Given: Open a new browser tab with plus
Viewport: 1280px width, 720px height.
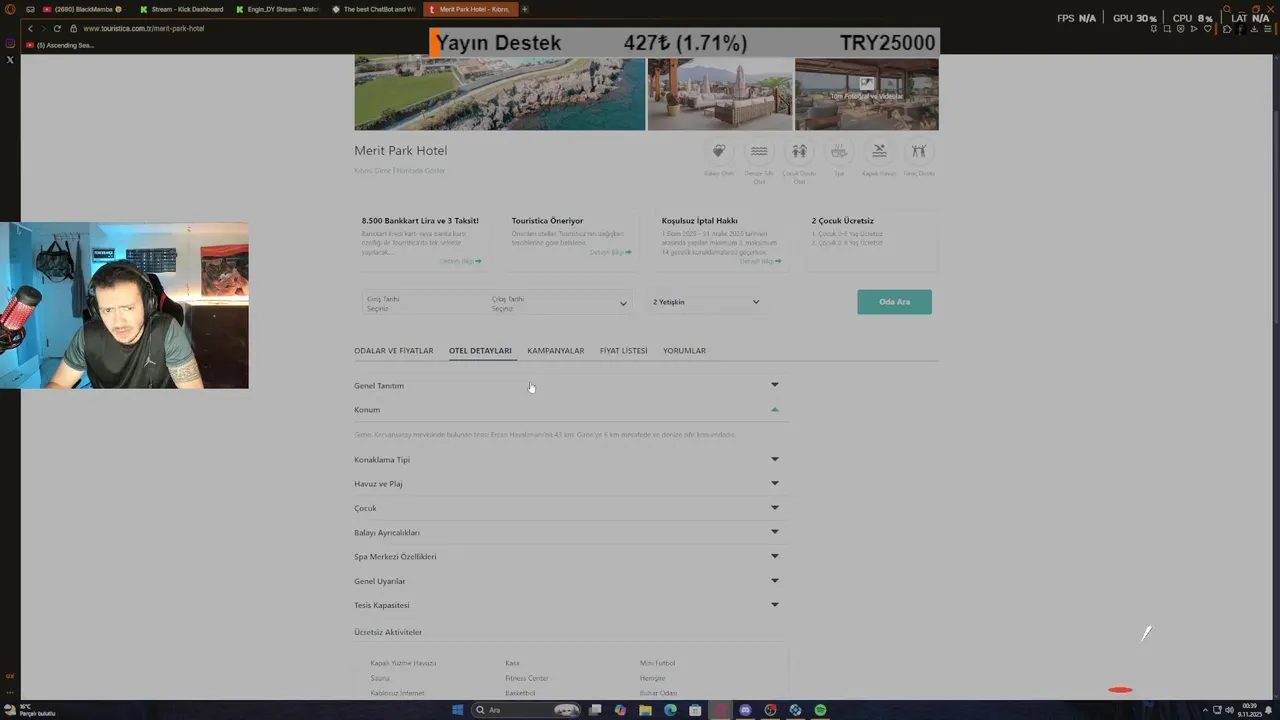Looking at the screenshot, I should (525, 9).
